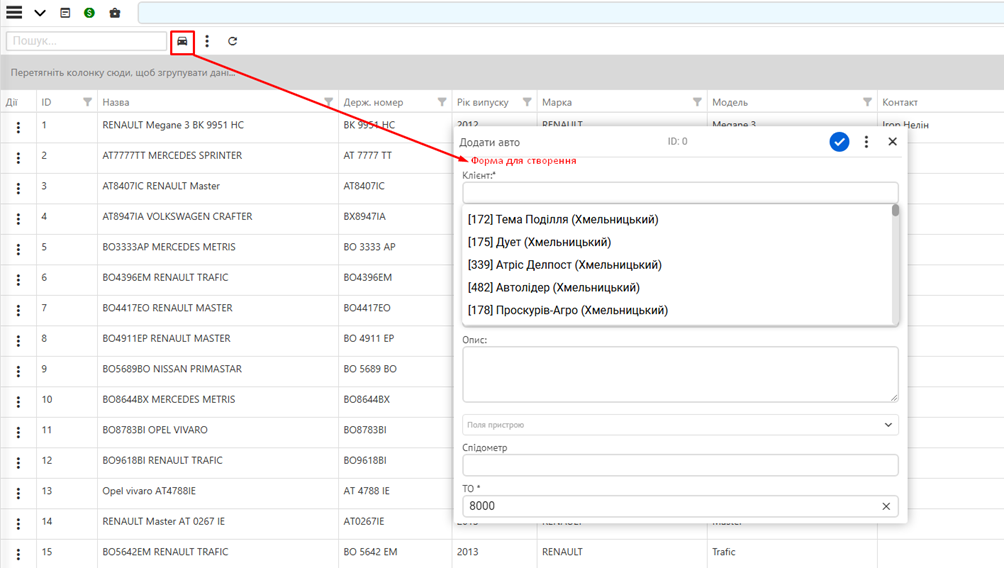Viewport: 1004px width, 568px height.
Task: Sort by the Держ. номер column header
Action: tap(373, 102)
